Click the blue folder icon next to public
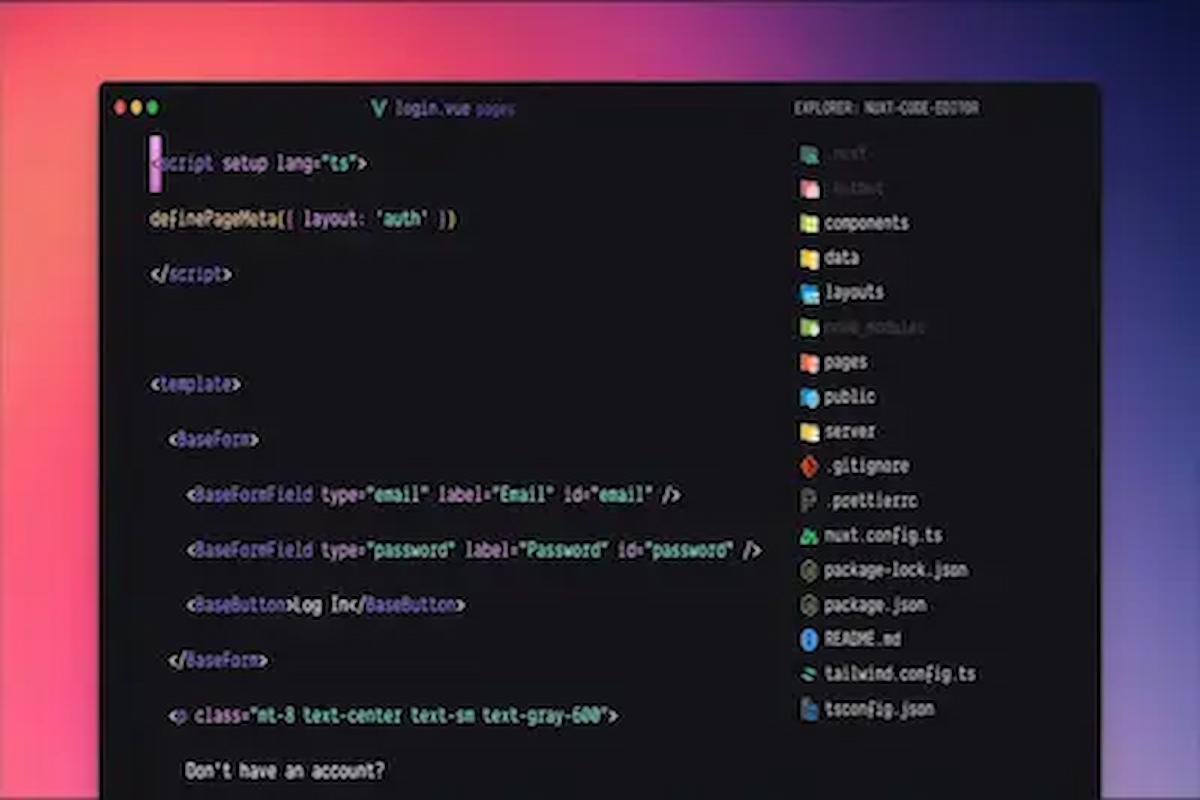 point(809,397)
